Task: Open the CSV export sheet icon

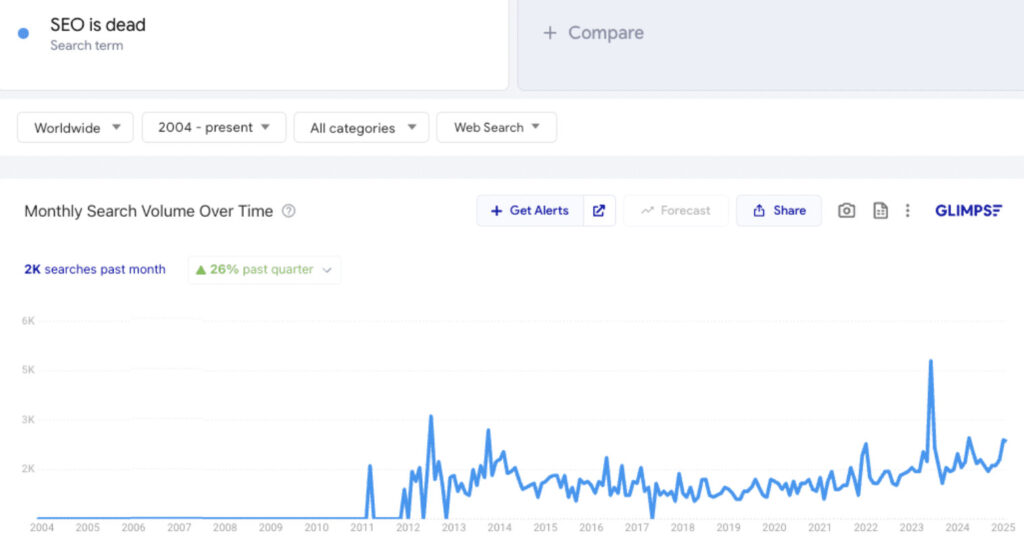Action: pos(880,211)
